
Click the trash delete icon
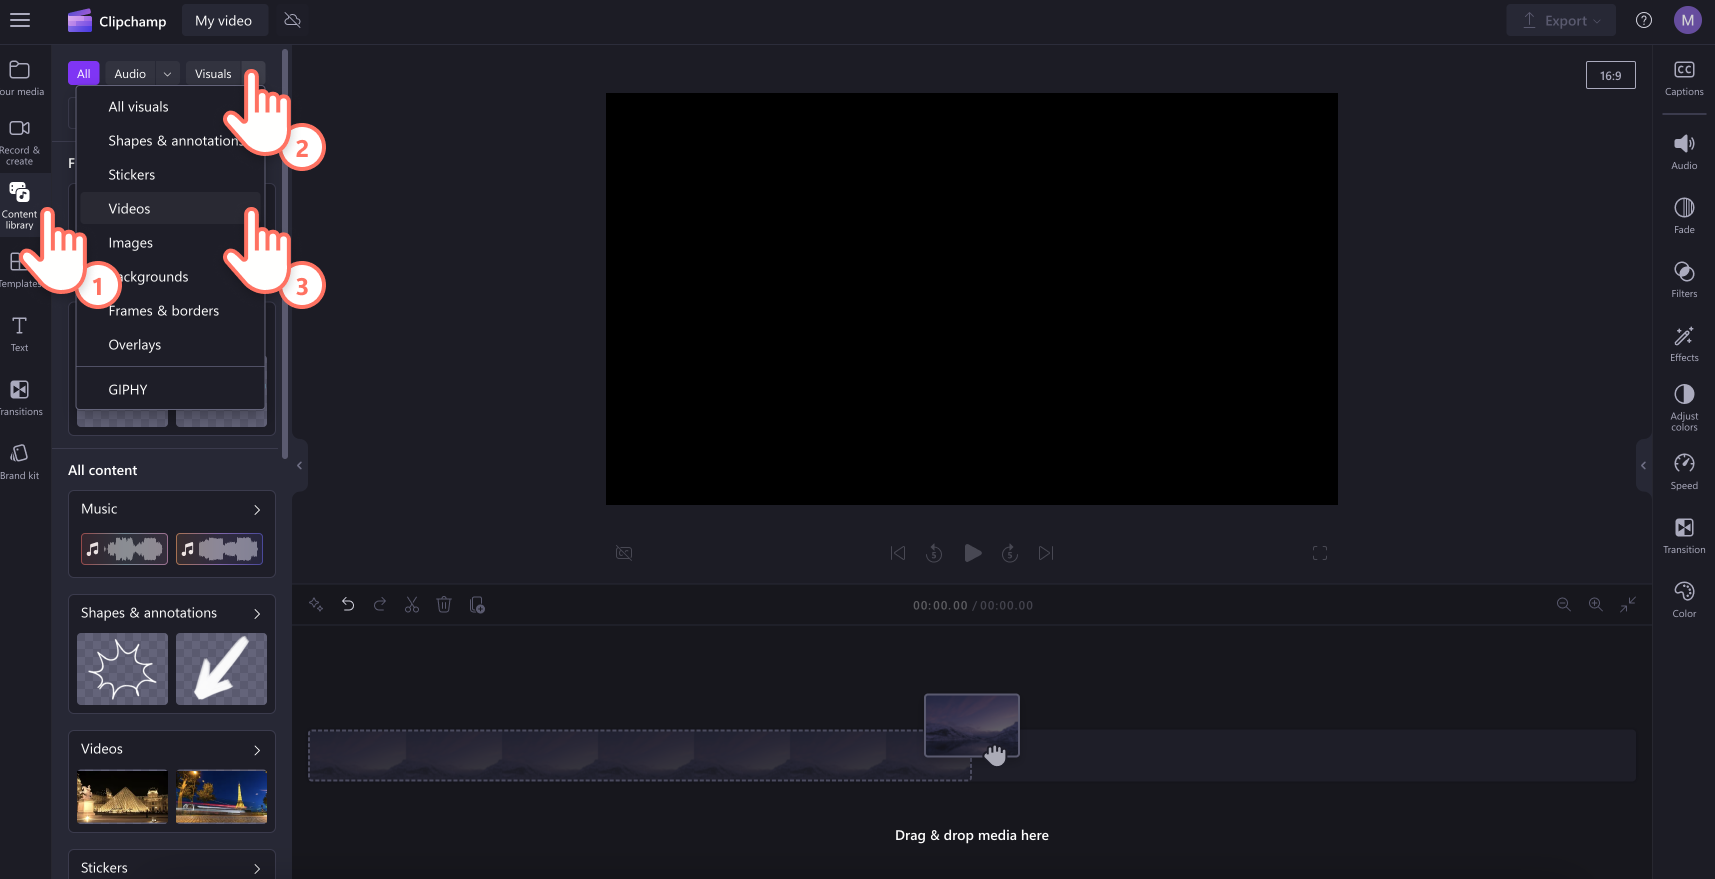pos(444,605)
